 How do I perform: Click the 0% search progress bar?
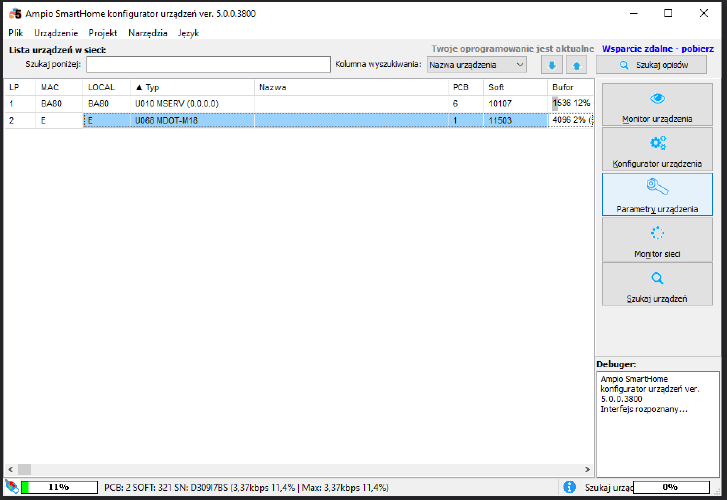[671, 487]
